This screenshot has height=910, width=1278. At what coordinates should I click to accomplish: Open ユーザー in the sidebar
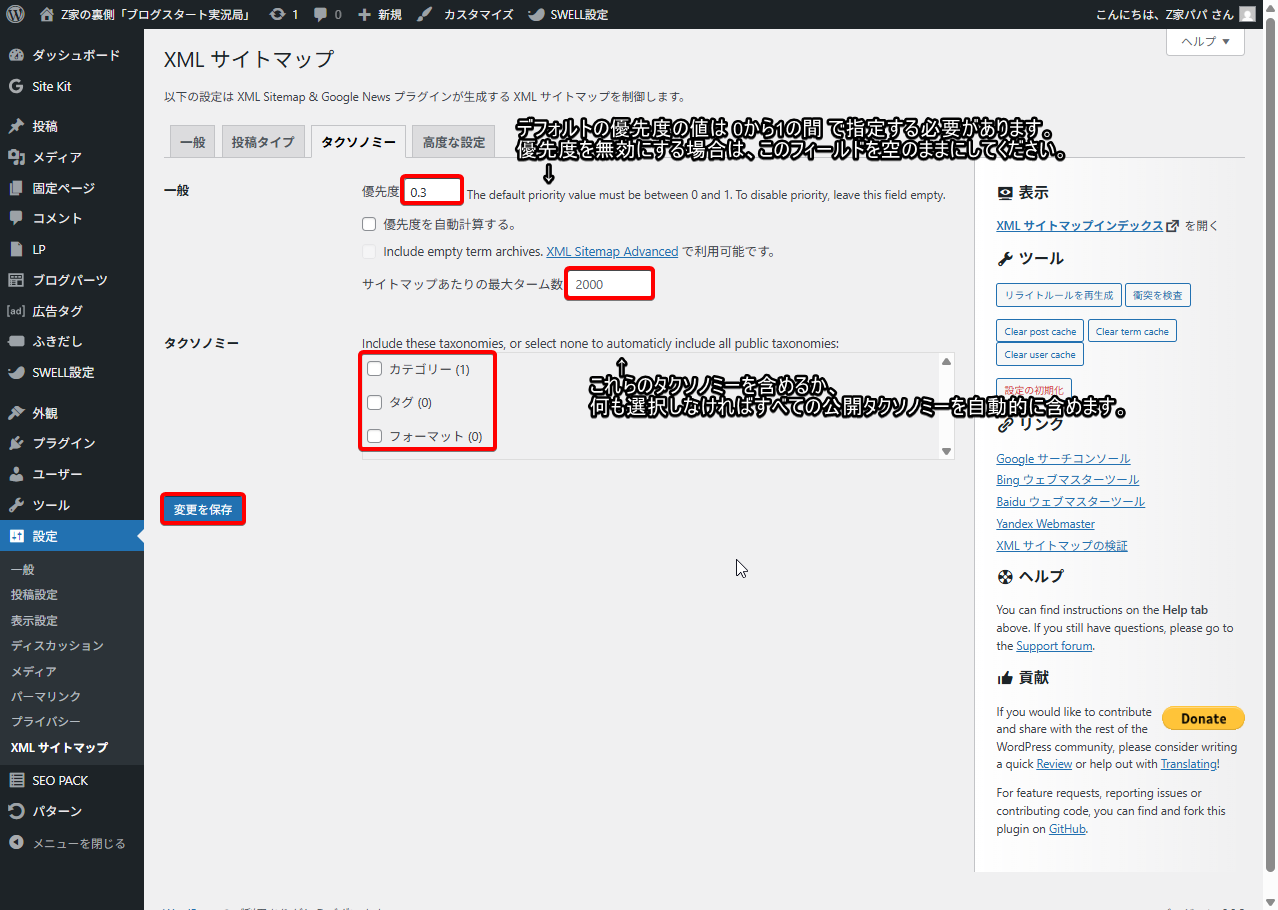[x=72, y=474]
